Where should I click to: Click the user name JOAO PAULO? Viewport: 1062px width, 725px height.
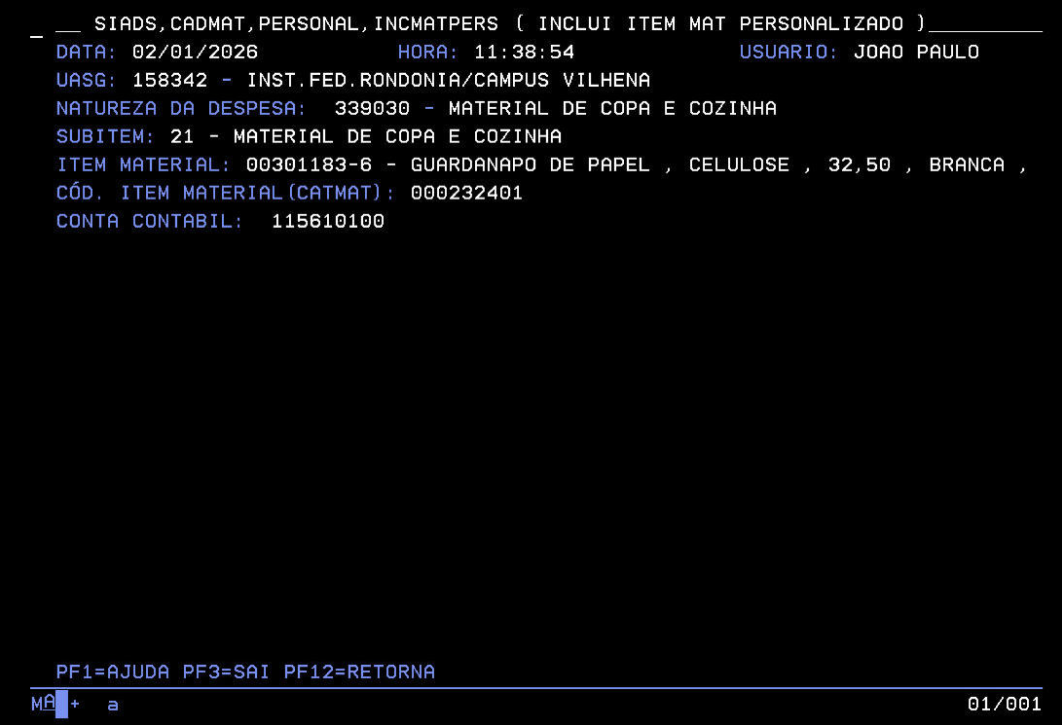click(916, 52)
